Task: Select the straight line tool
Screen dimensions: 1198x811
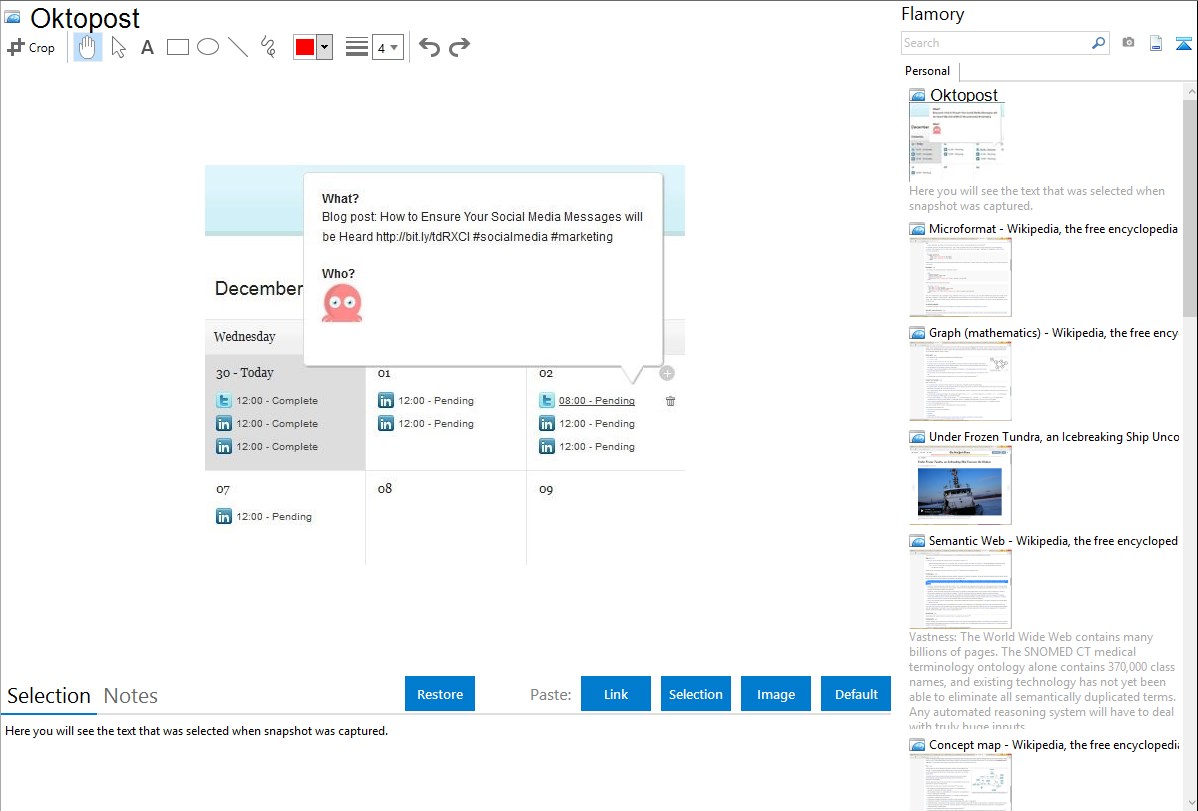Action: click(x=238, y=47)
